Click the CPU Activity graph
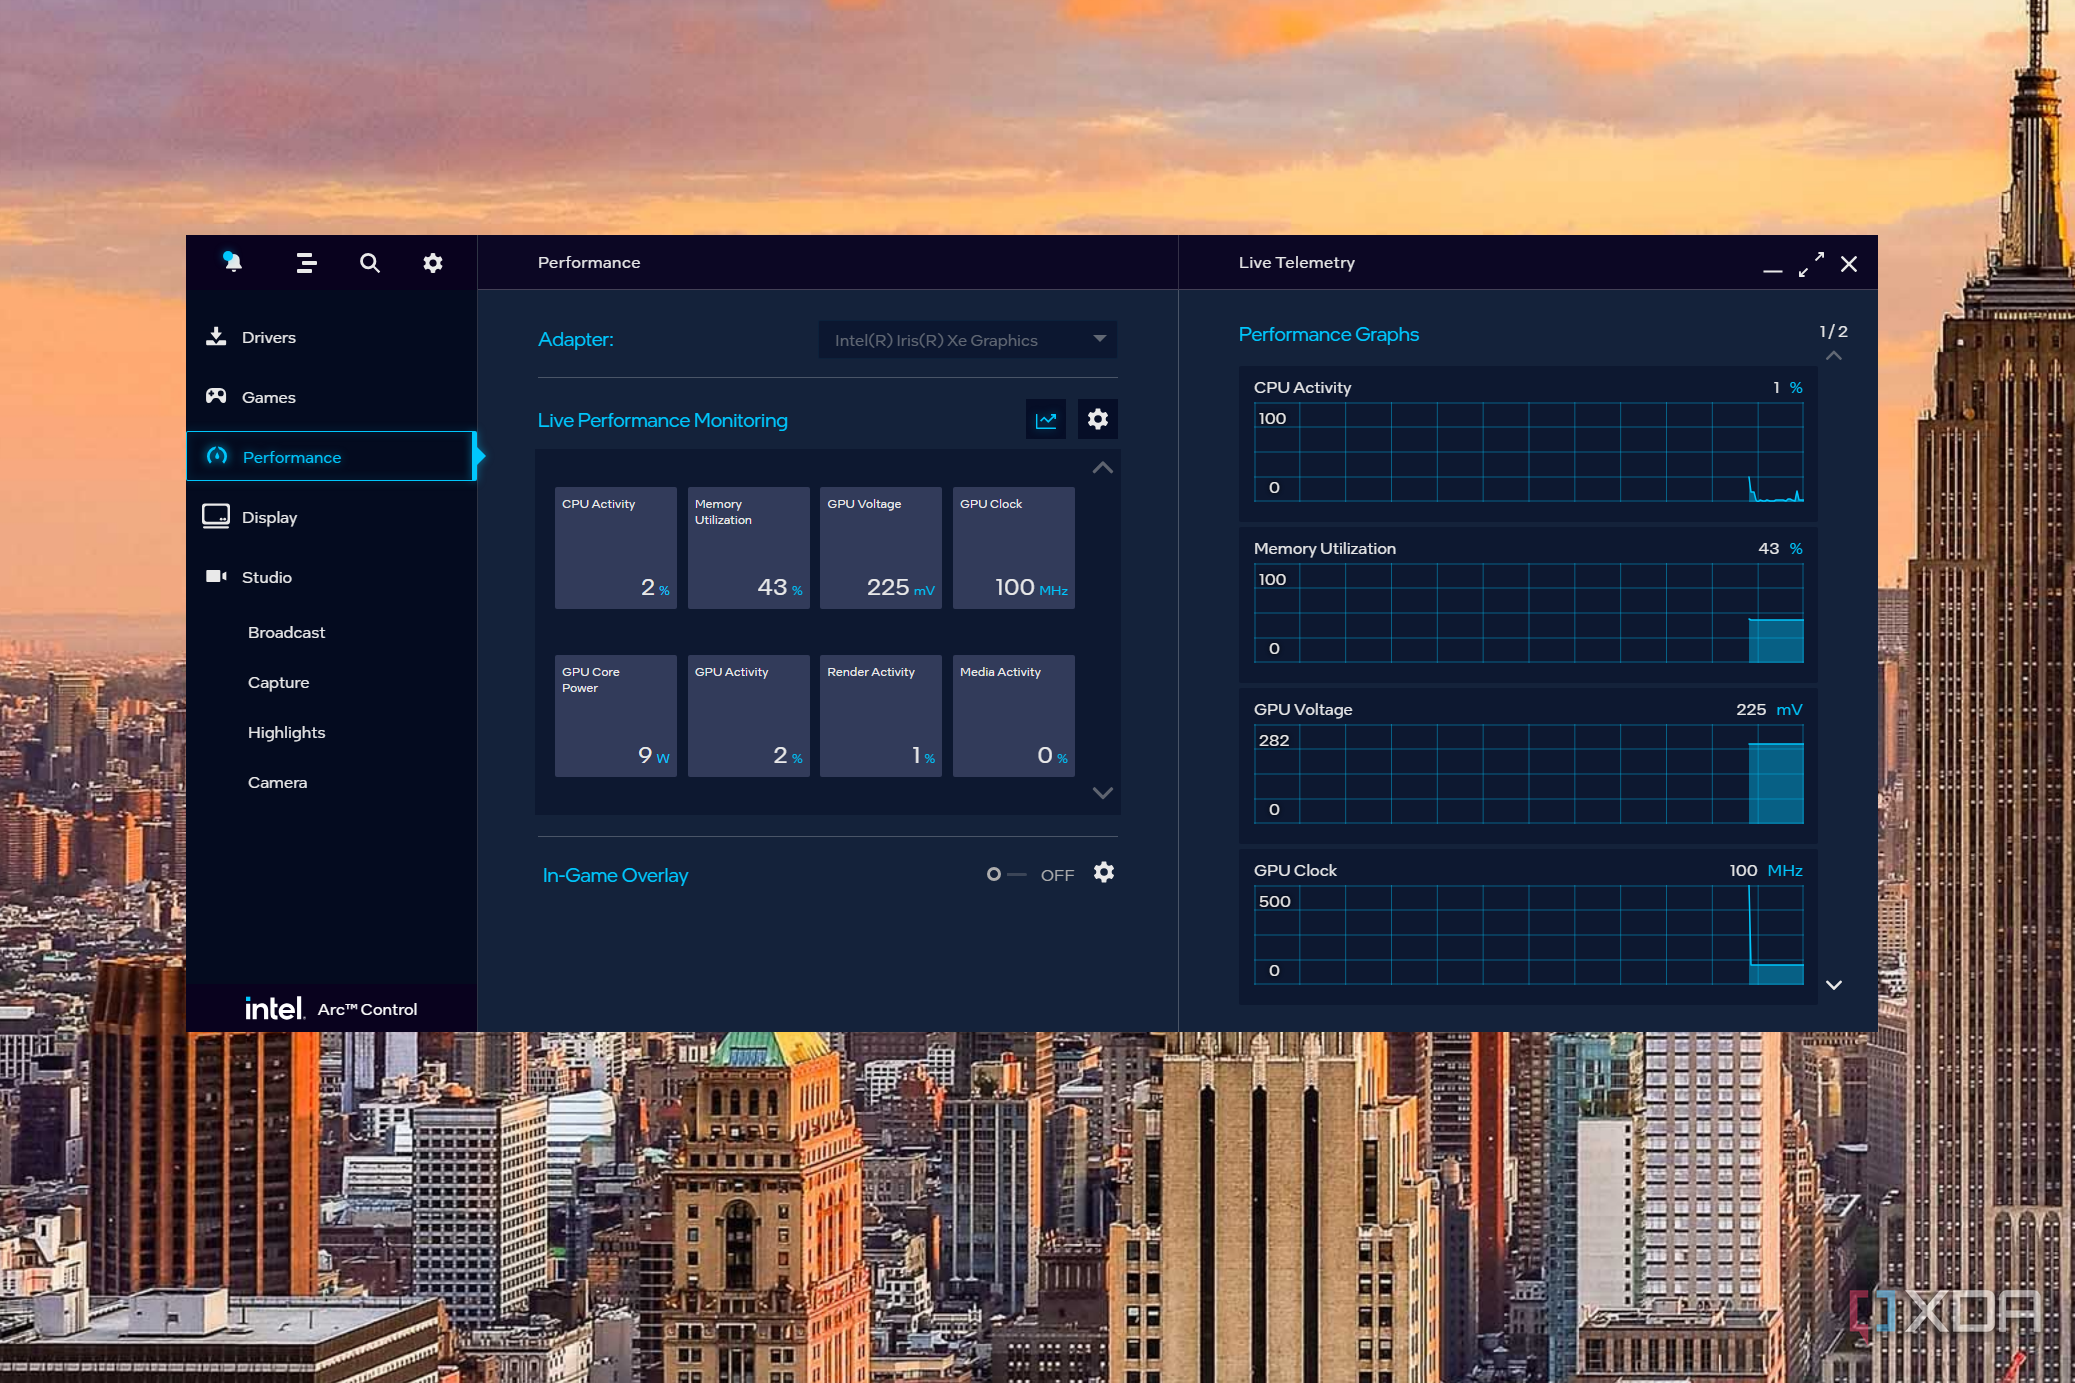This screenshot has width=2075, height=1383. (1528, 452)
